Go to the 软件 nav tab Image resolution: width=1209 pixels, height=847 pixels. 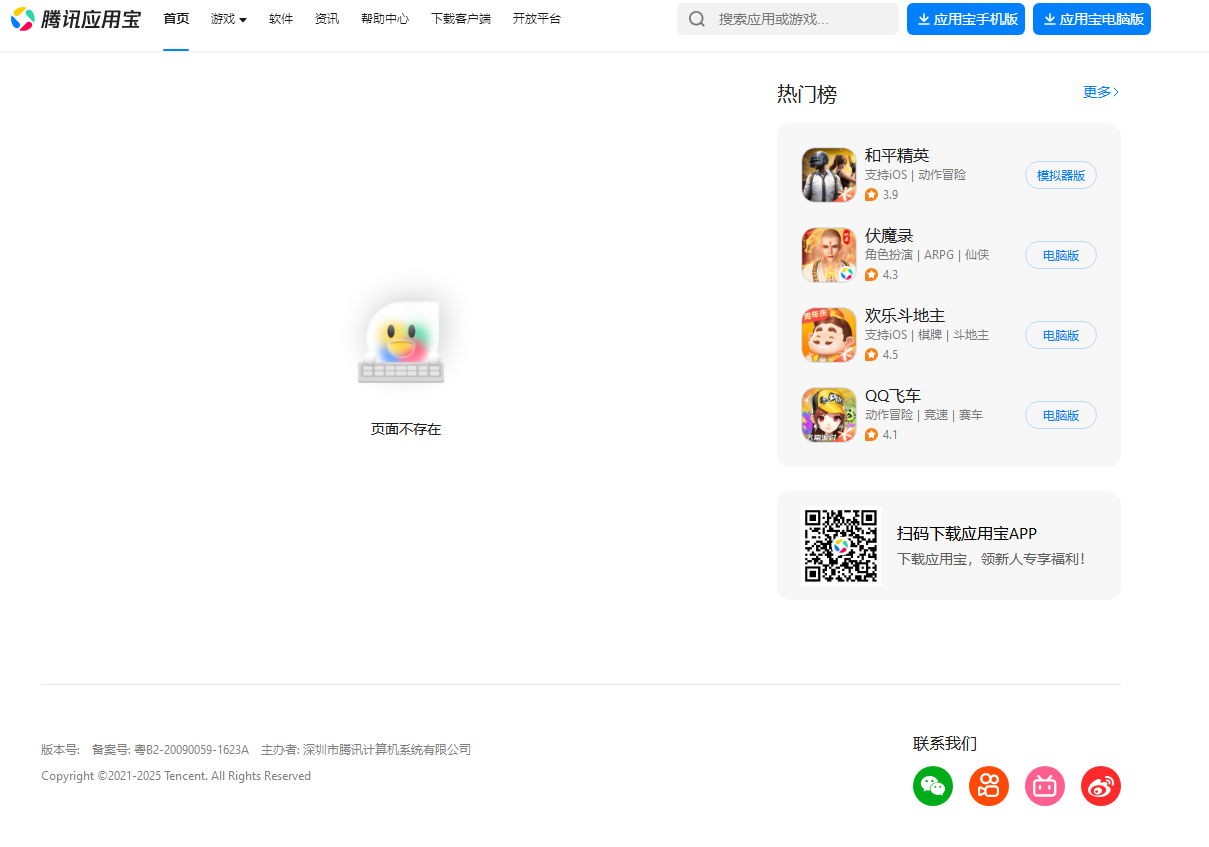(x=281, y=19)
